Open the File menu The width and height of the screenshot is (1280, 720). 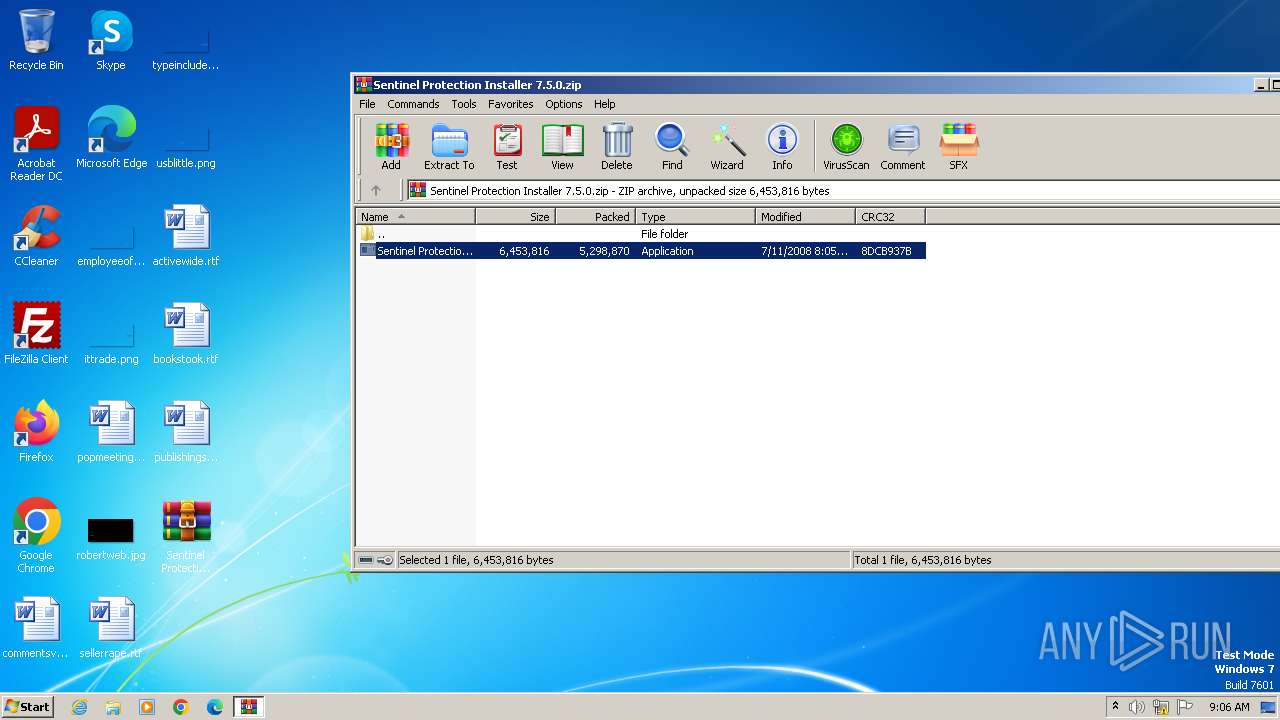tap(367, 104)
